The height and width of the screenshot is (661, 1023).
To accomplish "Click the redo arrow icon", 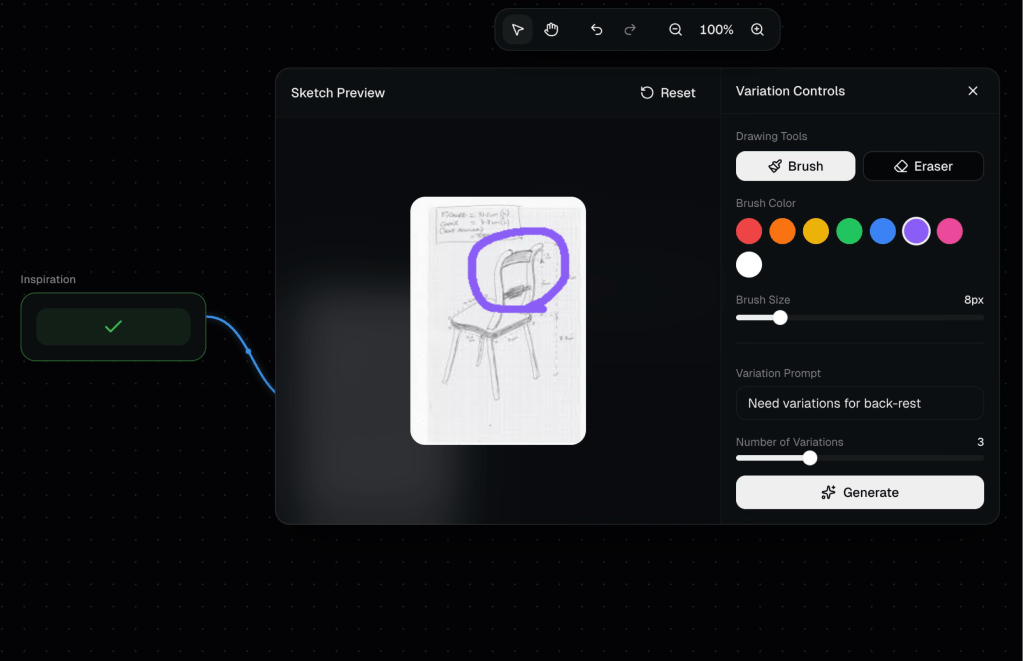I will (630, 30).
